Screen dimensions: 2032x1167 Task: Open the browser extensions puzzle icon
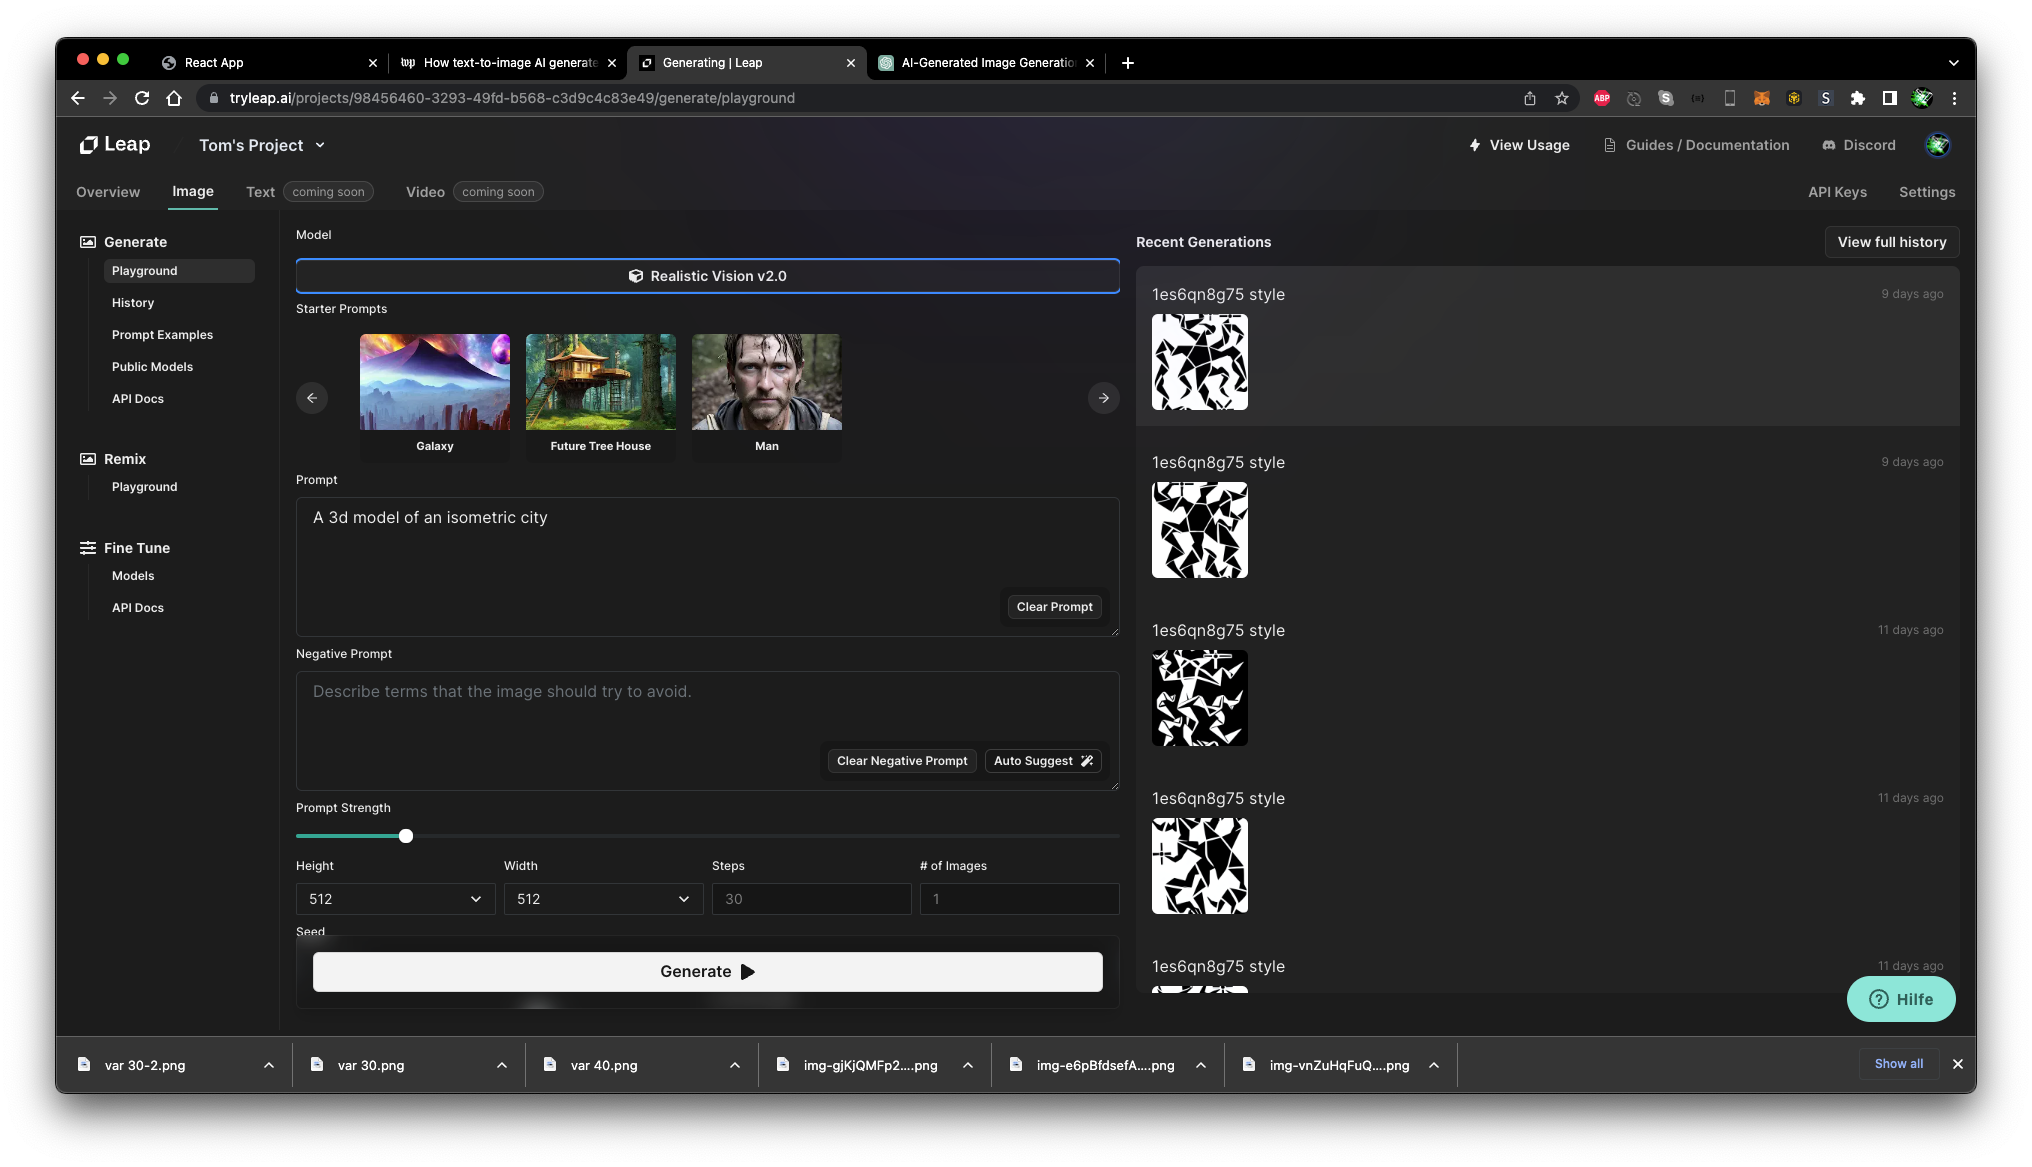pyautogui.click(x=1857, y=98)
